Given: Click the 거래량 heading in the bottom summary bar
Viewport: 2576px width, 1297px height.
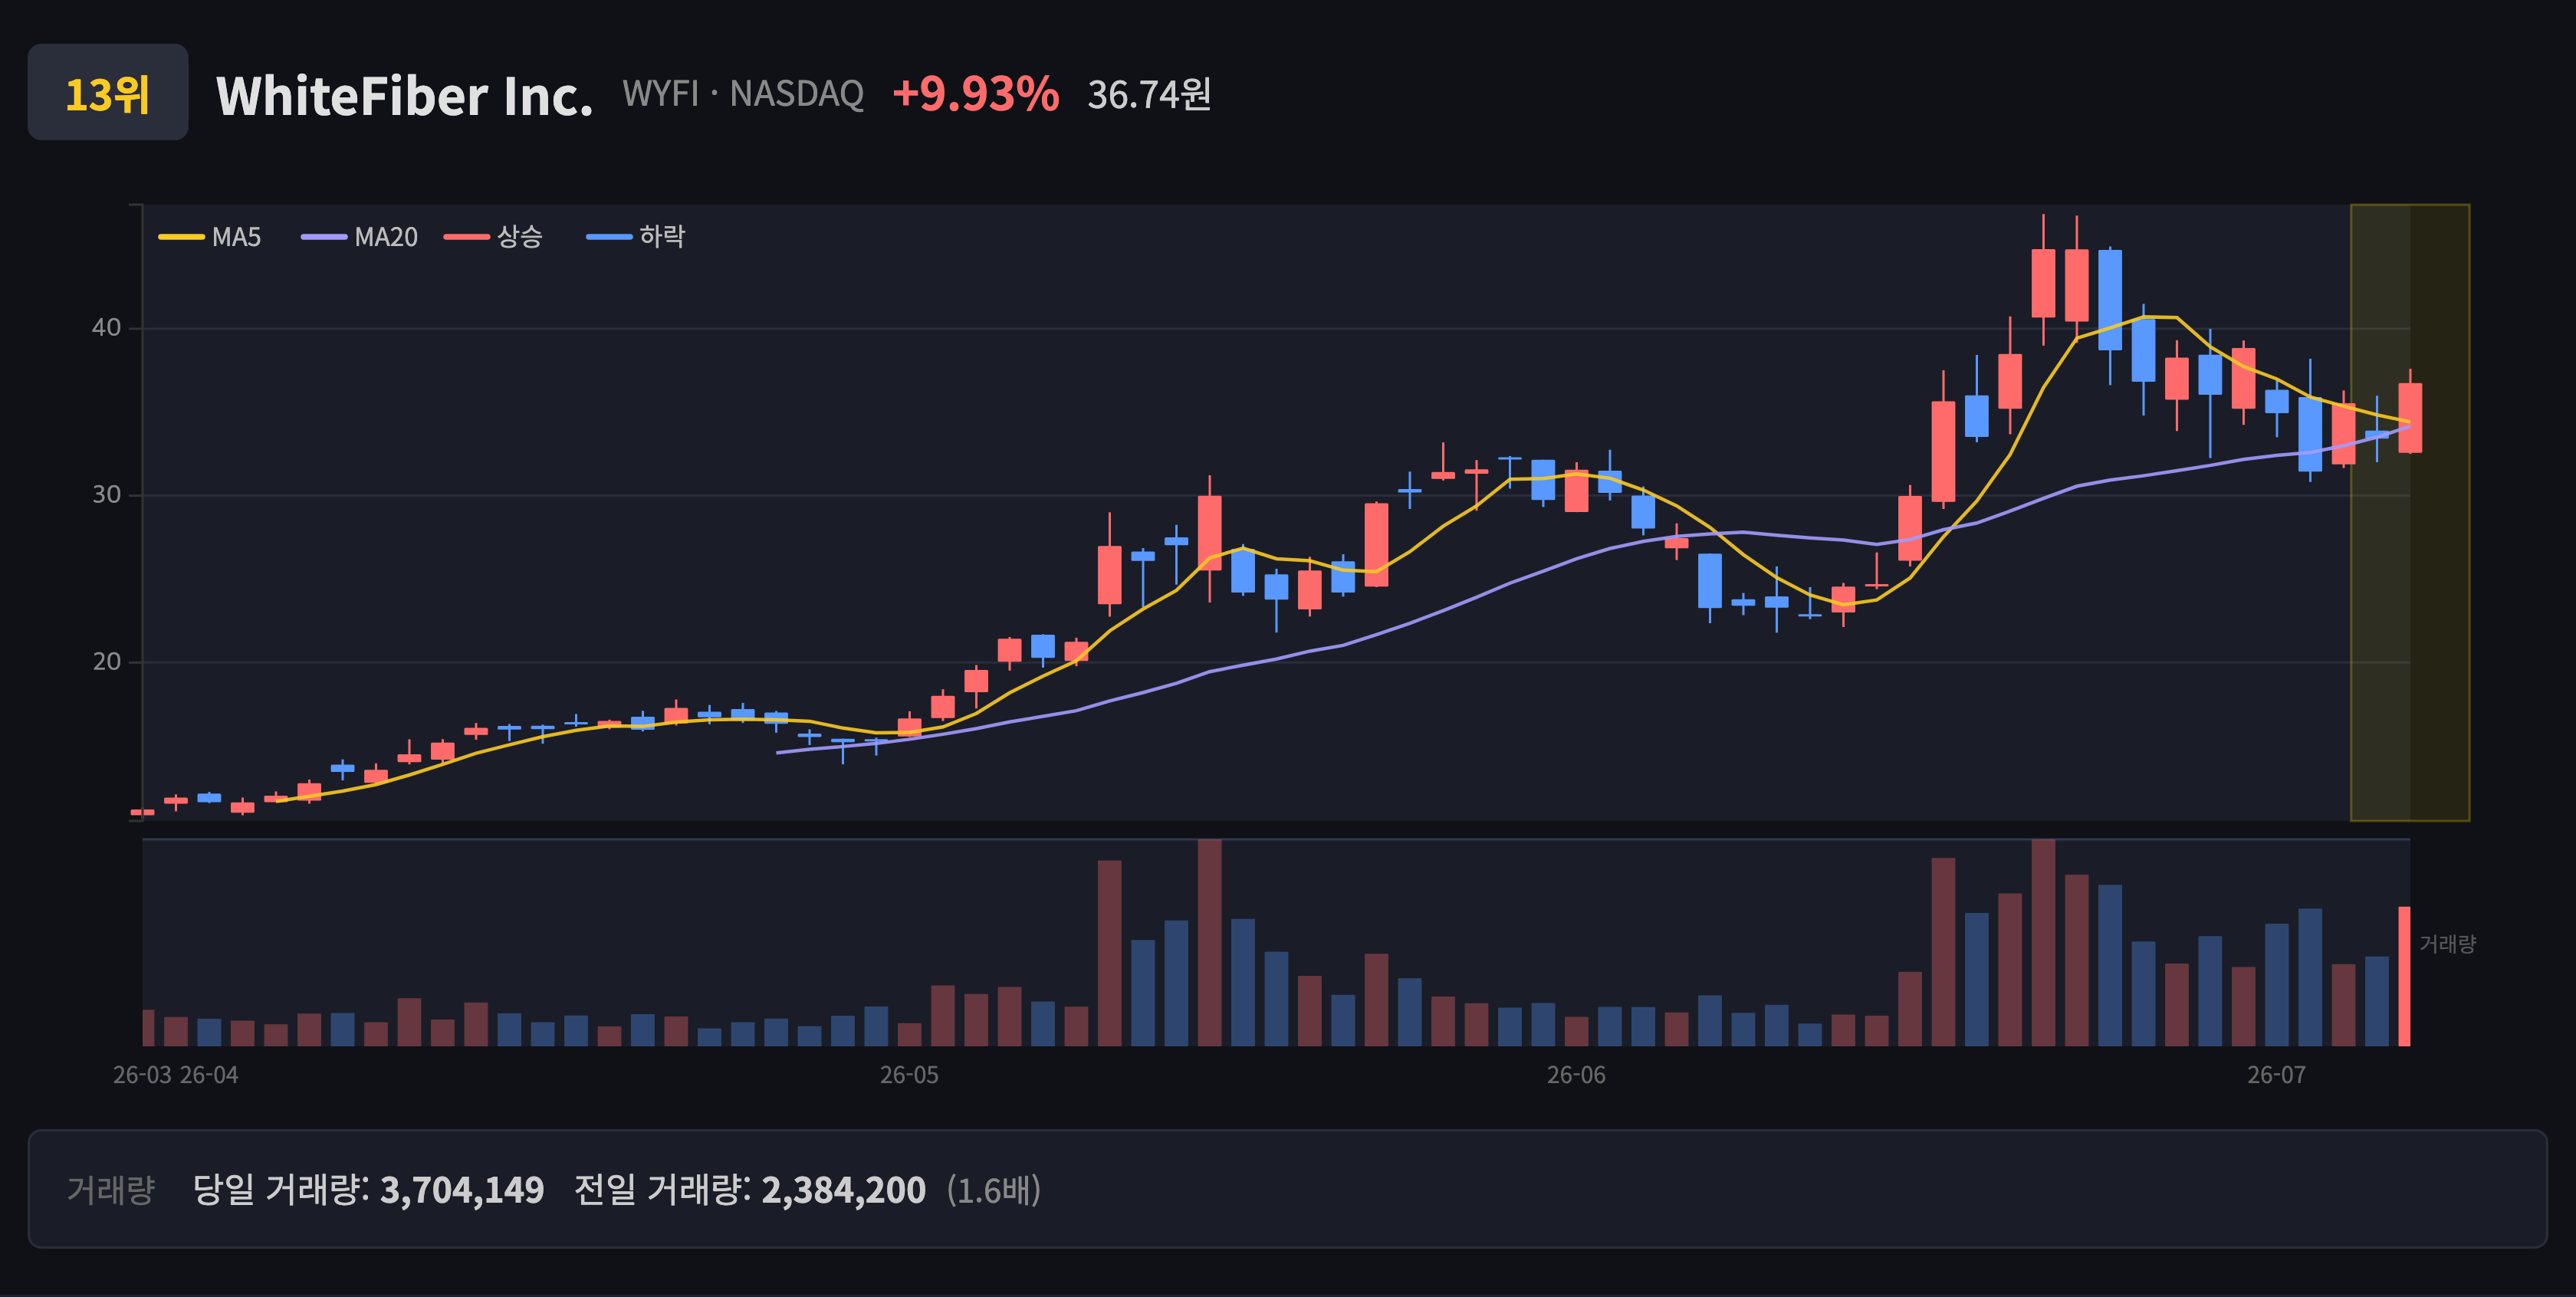Looking at the screenshot, I should pyautogui.click(x=111, y=1190).
